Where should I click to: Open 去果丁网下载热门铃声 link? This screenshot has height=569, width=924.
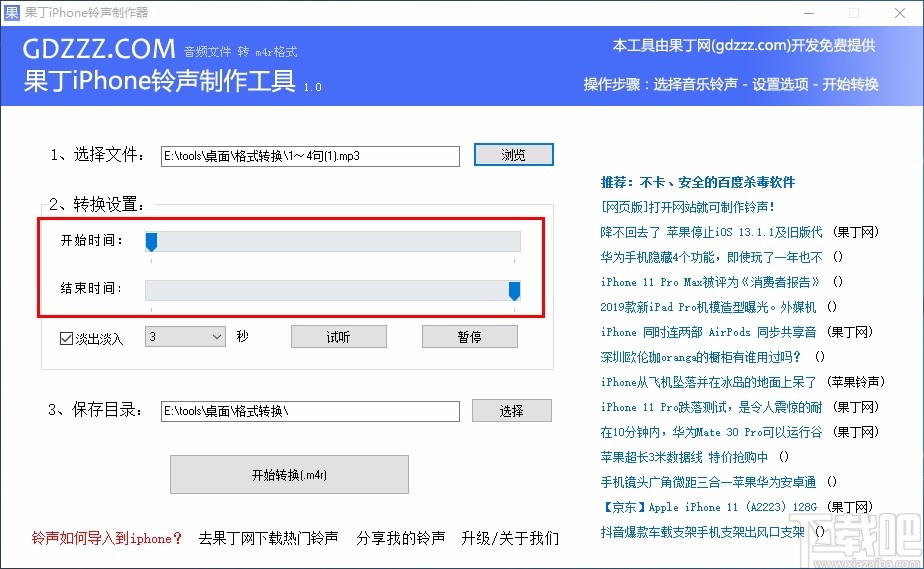coord(269,538)
